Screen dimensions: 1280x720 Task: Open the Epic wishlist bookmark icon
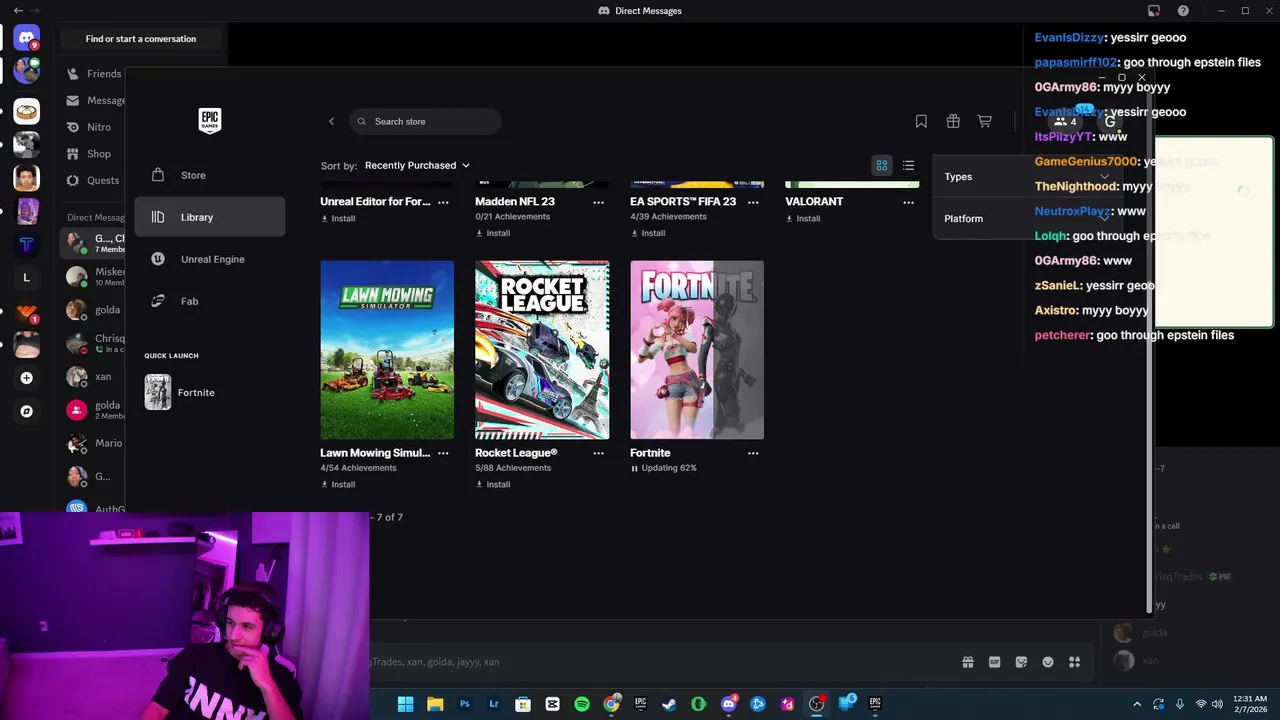click(921, 122)
